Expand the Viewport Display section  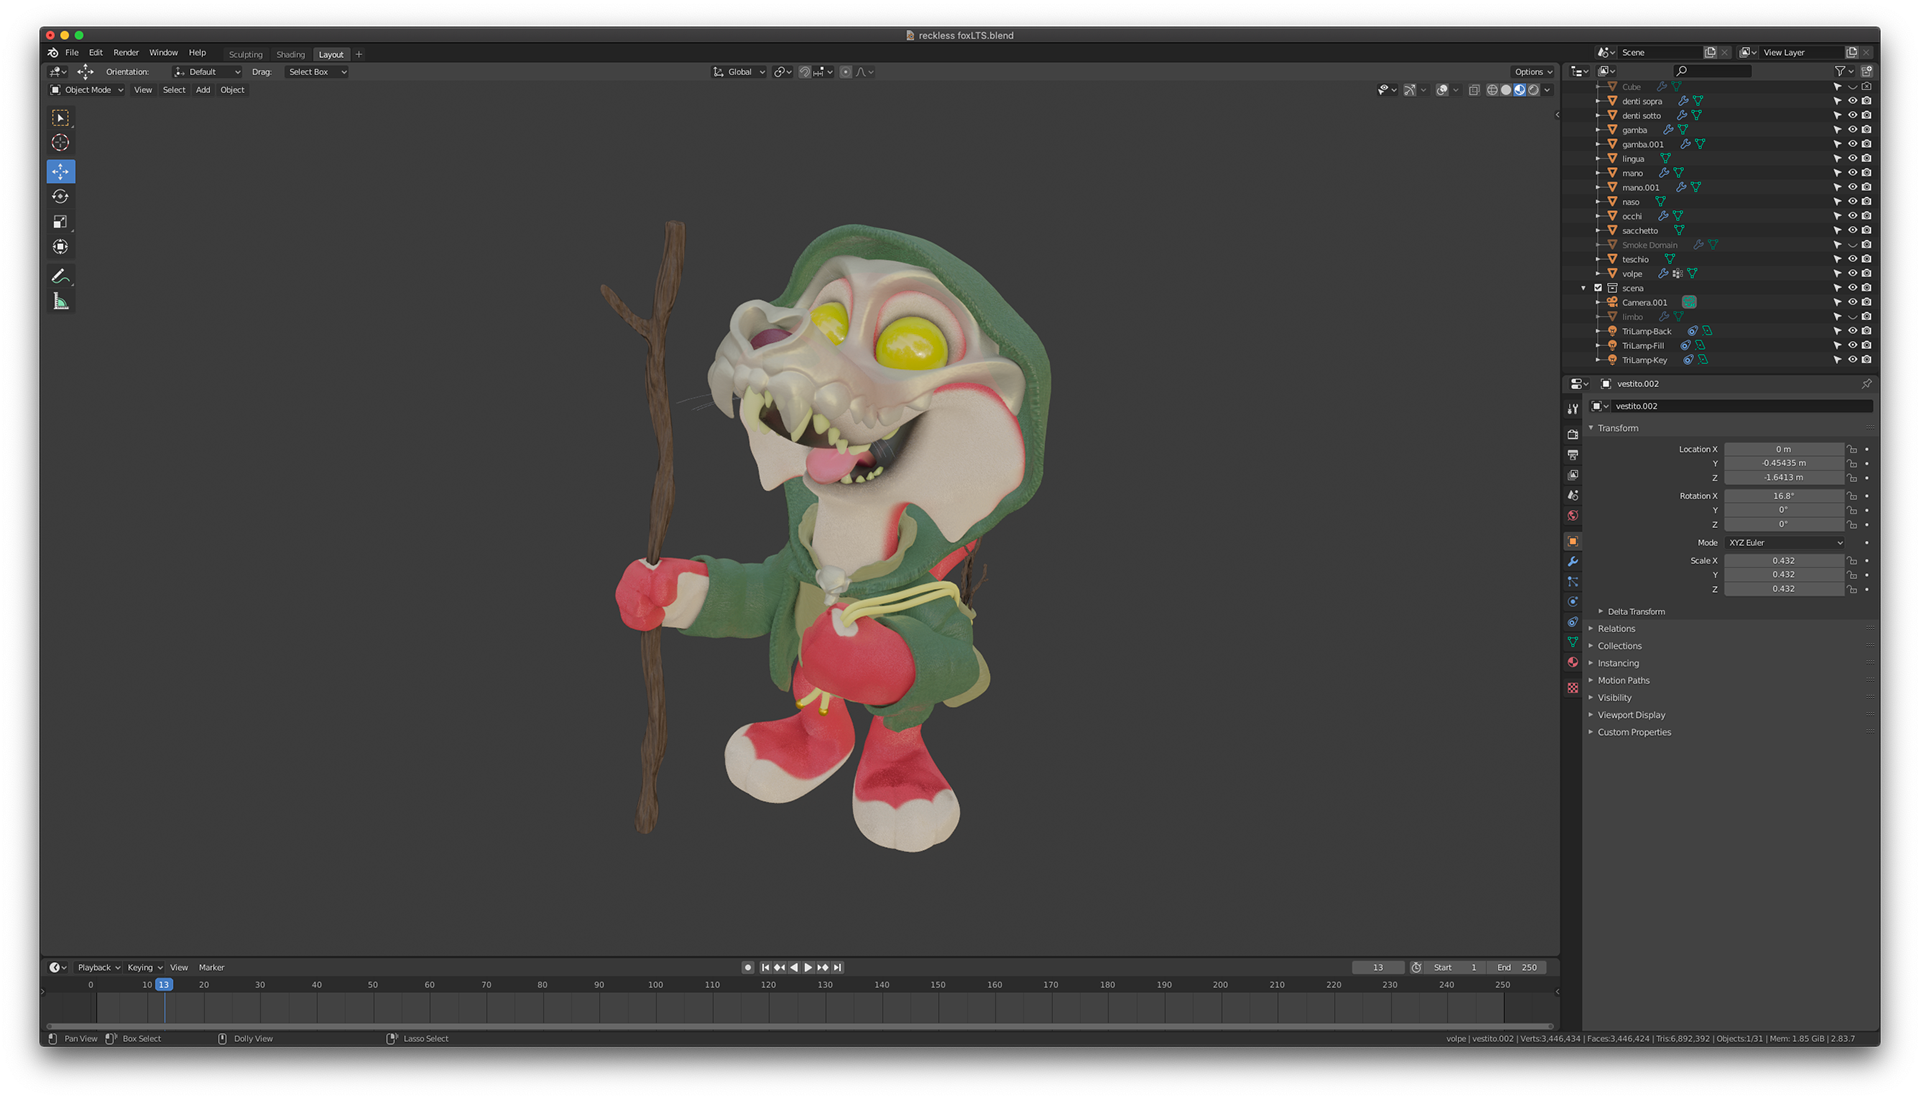click(x=1631, y=715)
